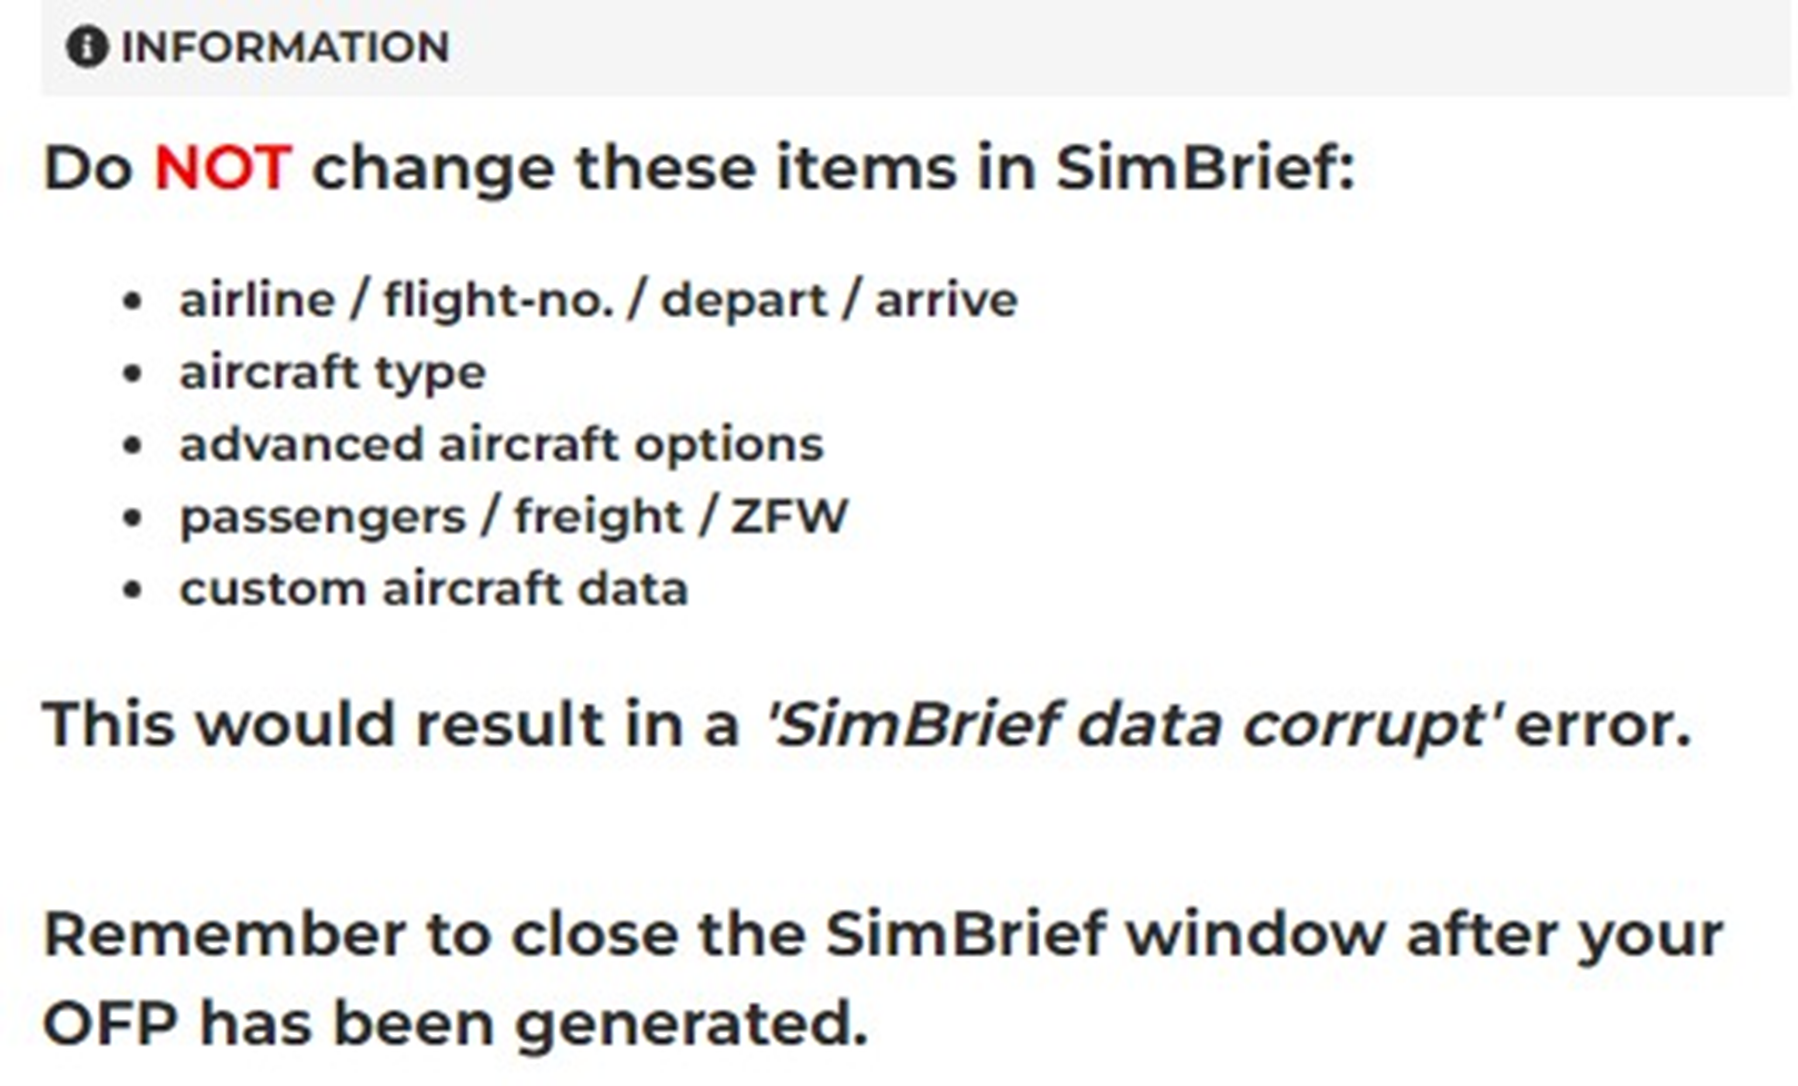Image resolution: width=1798 pixels, height=1086 pixels.
Task: Click the empty gray header bar area
Action: [x=1100, y=47]
